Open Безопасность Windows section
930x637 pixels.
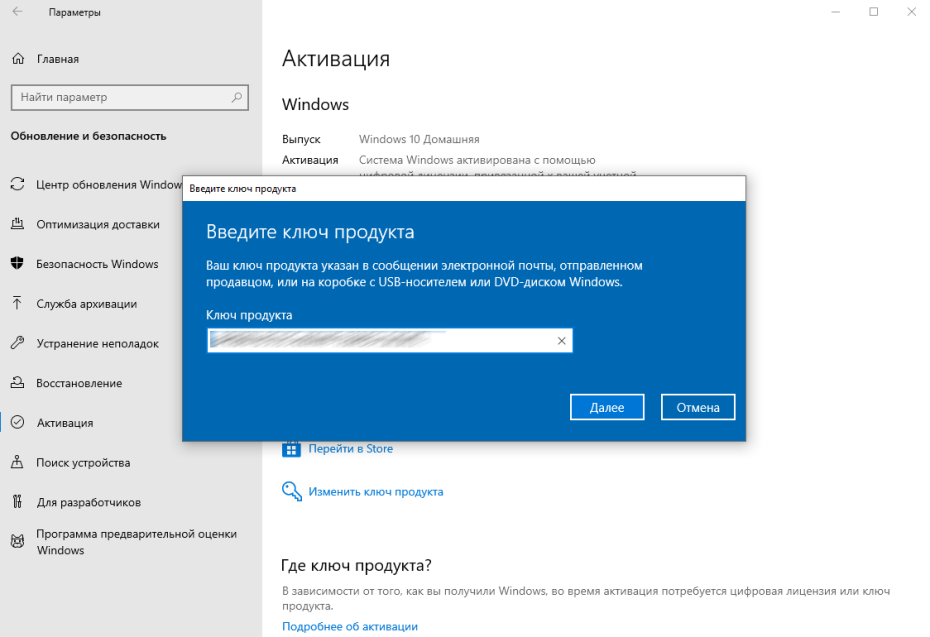(97, 264)
